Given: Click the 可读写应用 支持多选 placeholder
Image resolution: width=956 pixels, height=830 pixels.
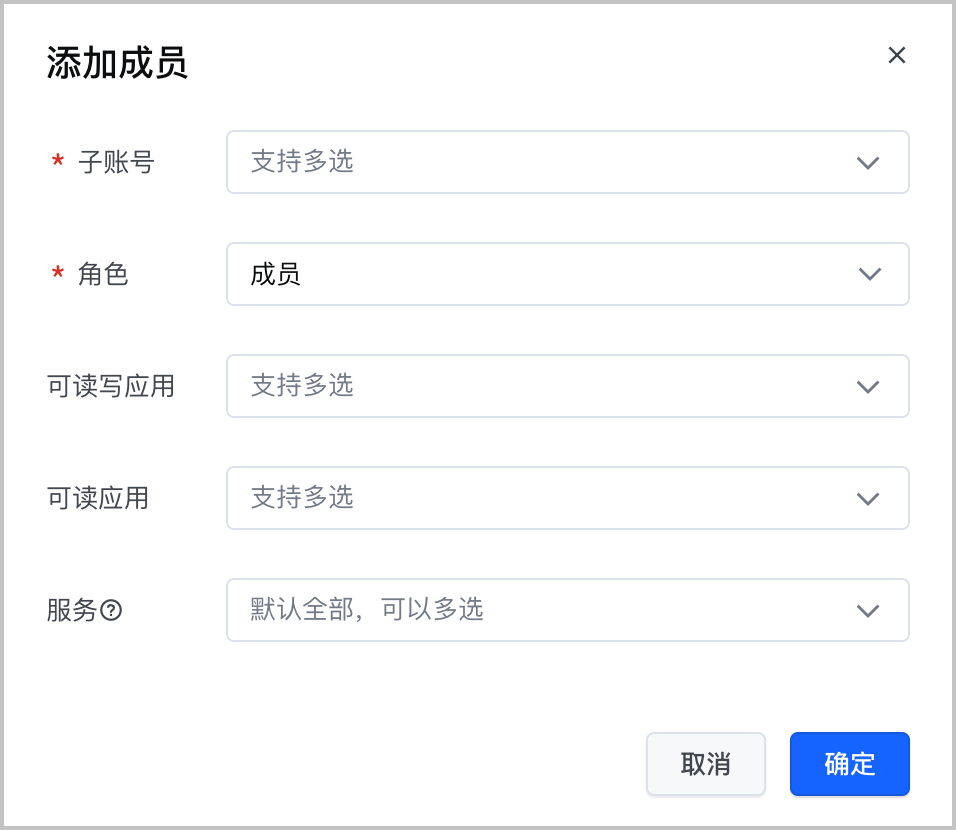Looking at the screenshot, I should (x=302, y=385).
